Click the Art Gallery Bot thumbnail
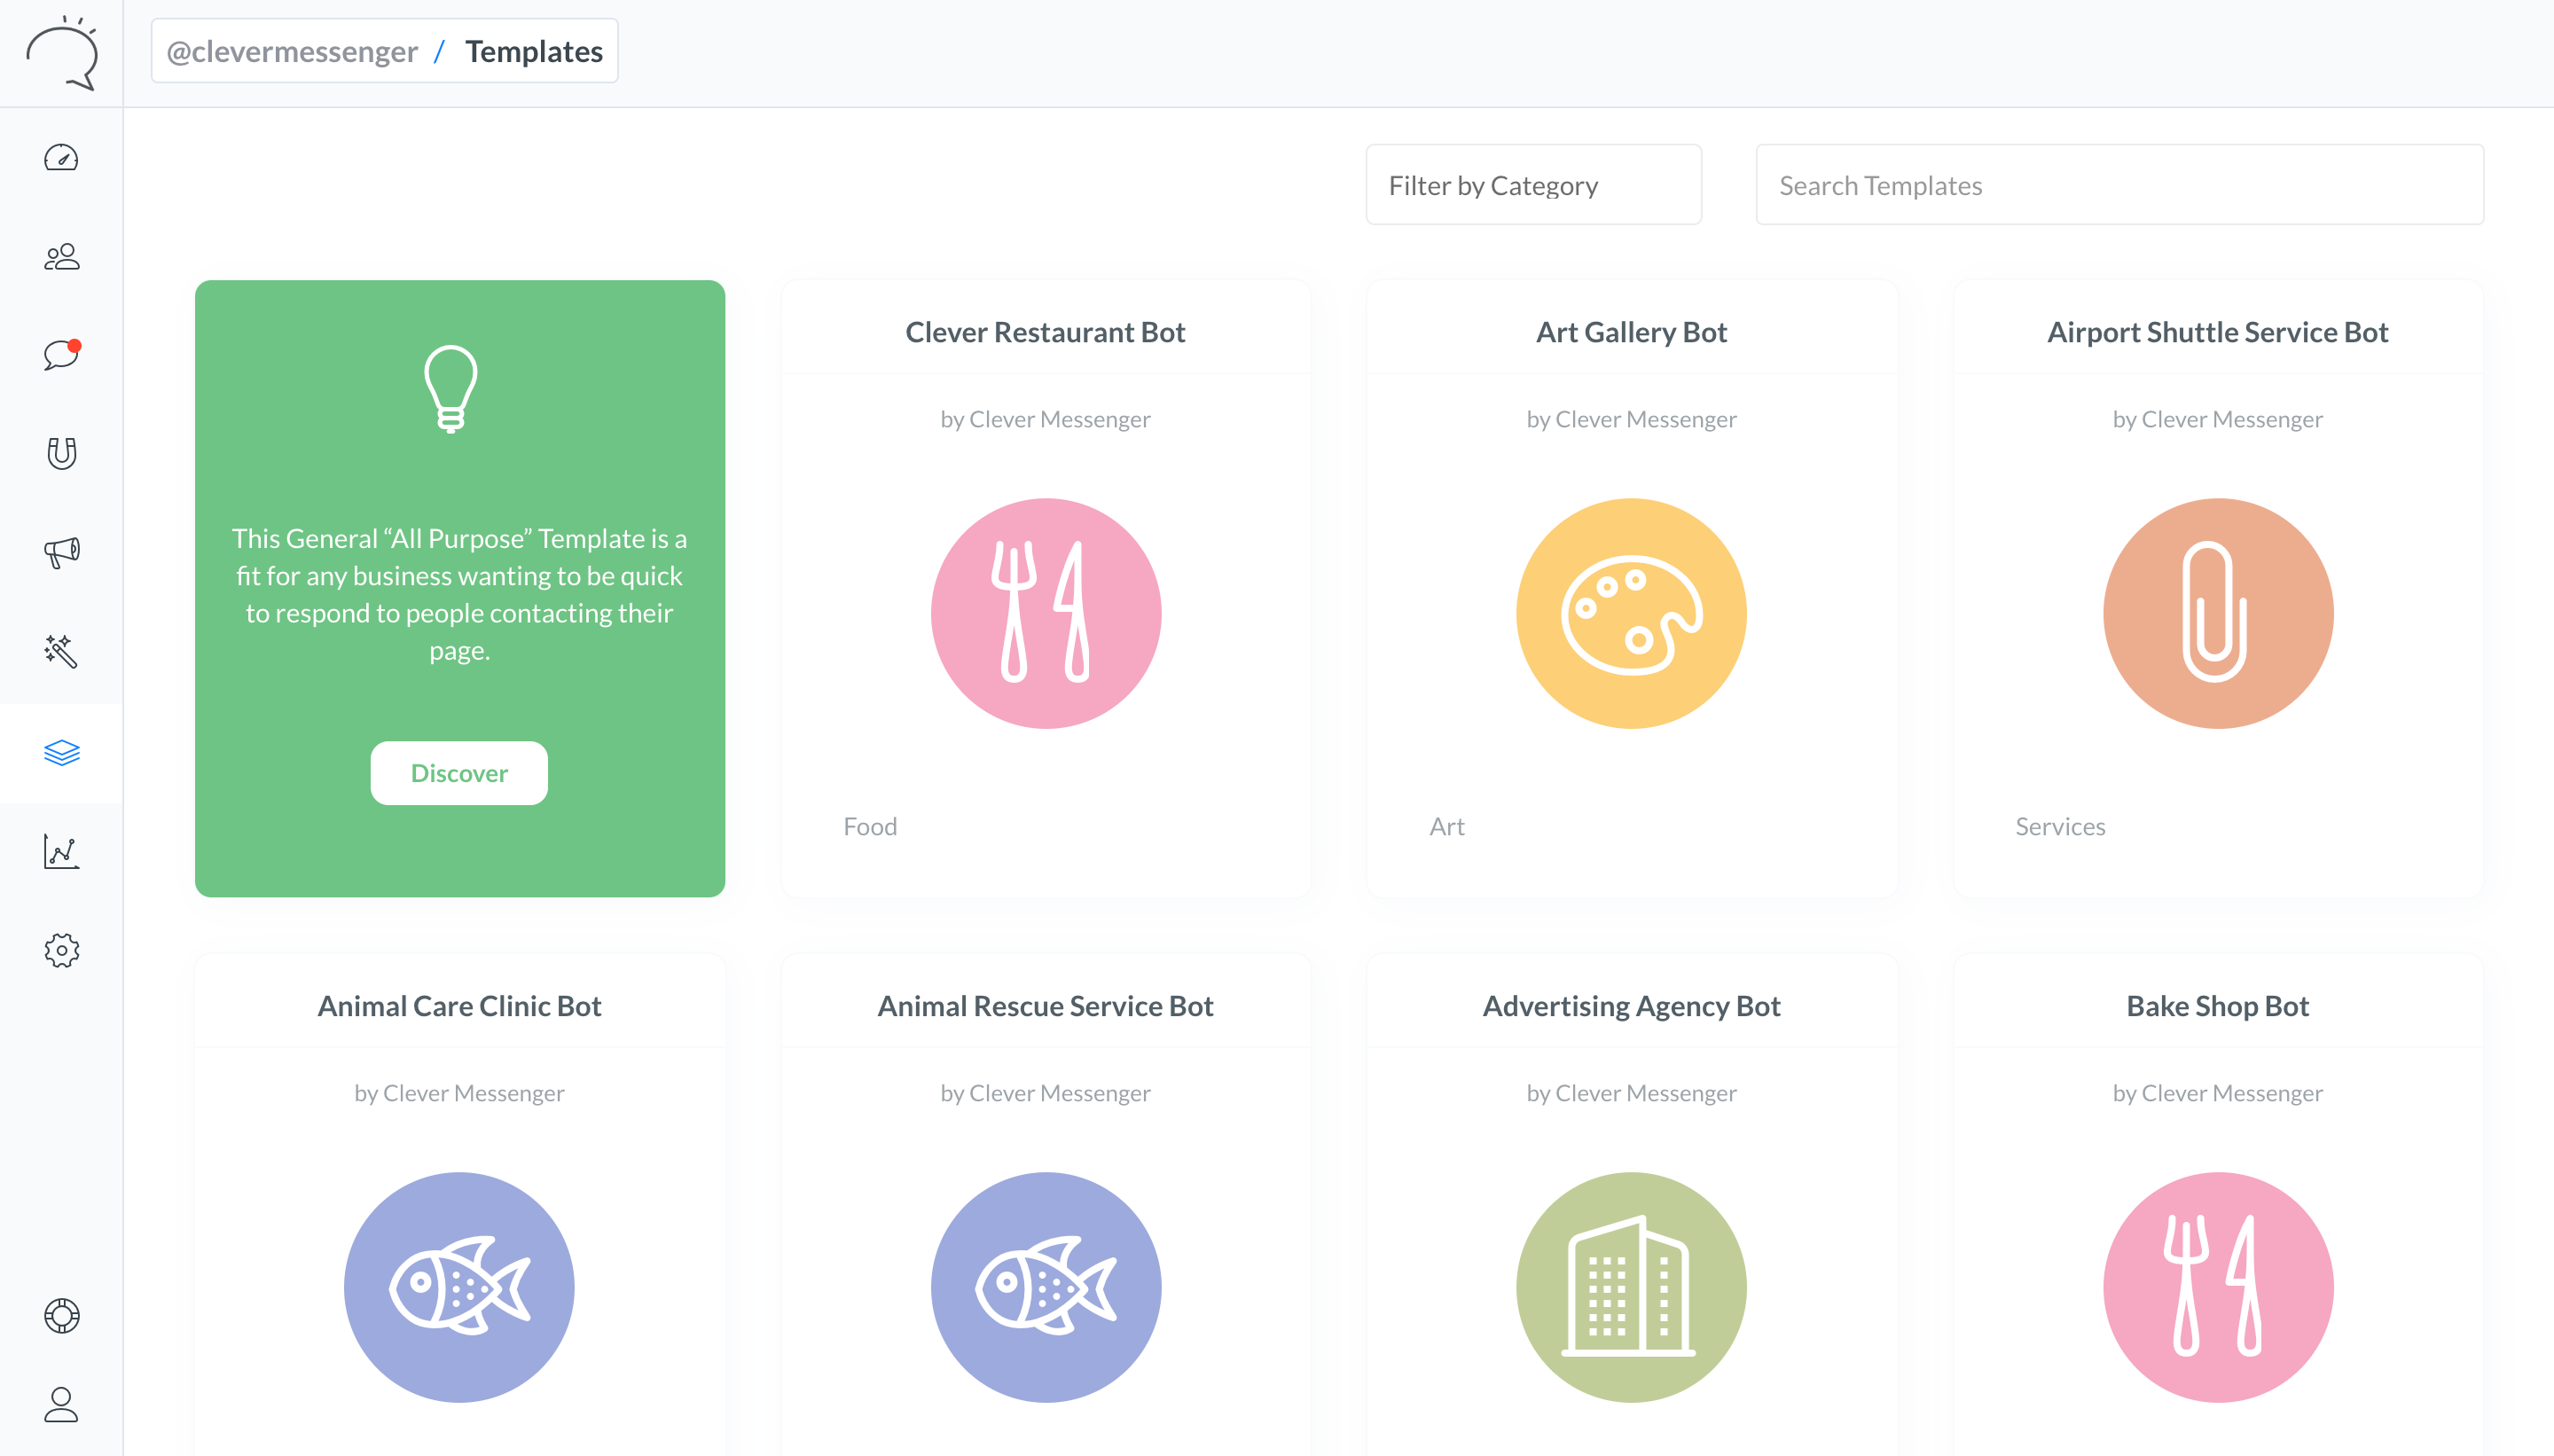 click(x=1630, y=612)
